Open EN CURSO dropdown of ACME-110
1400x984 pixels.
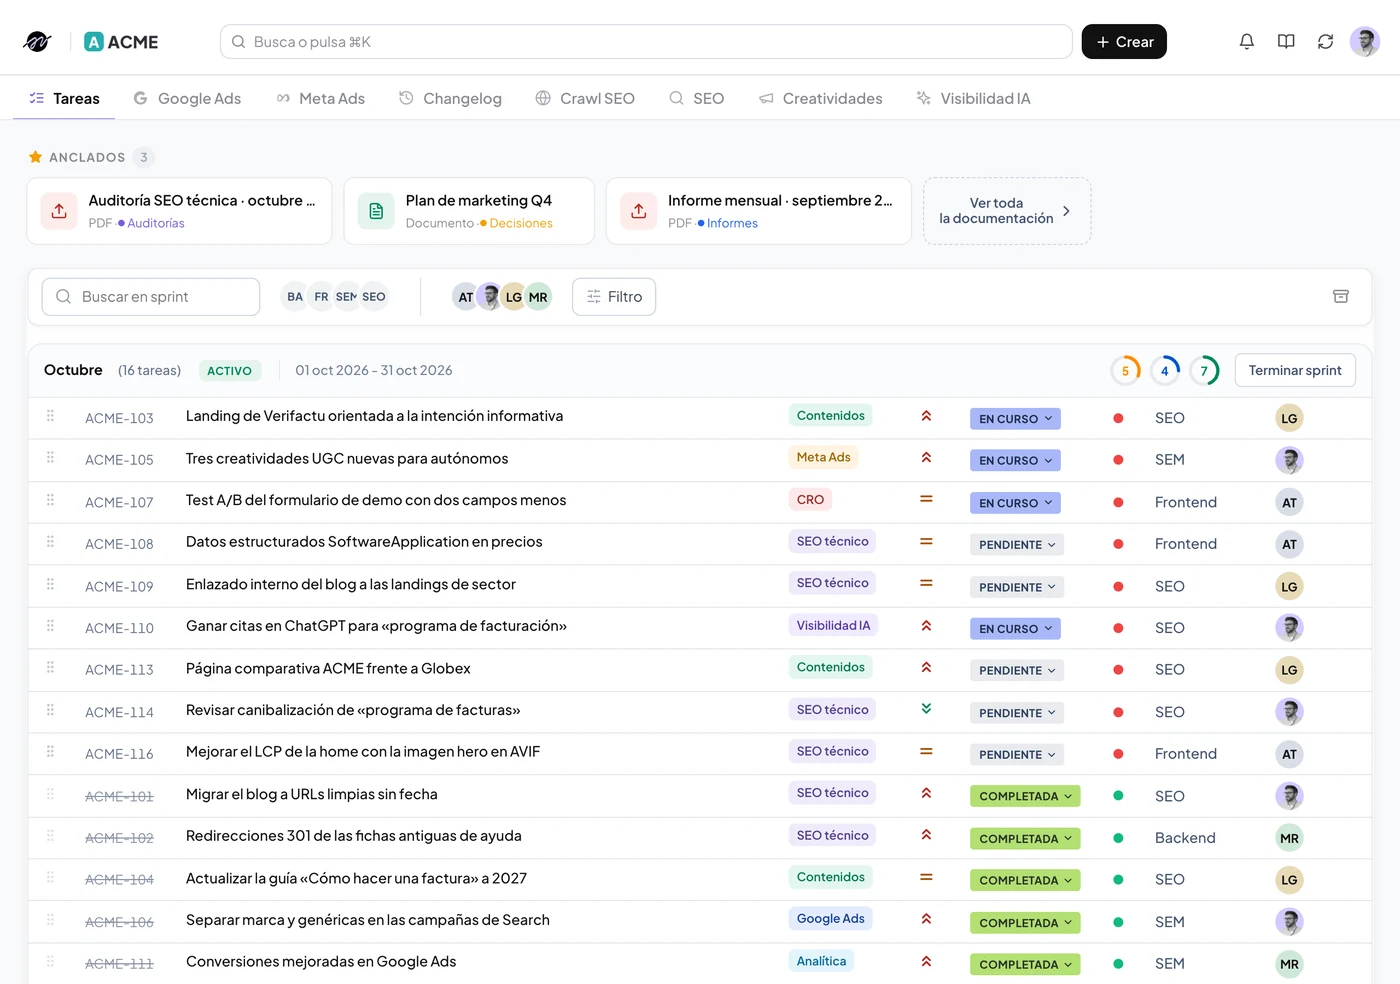tap(1015, 629)
